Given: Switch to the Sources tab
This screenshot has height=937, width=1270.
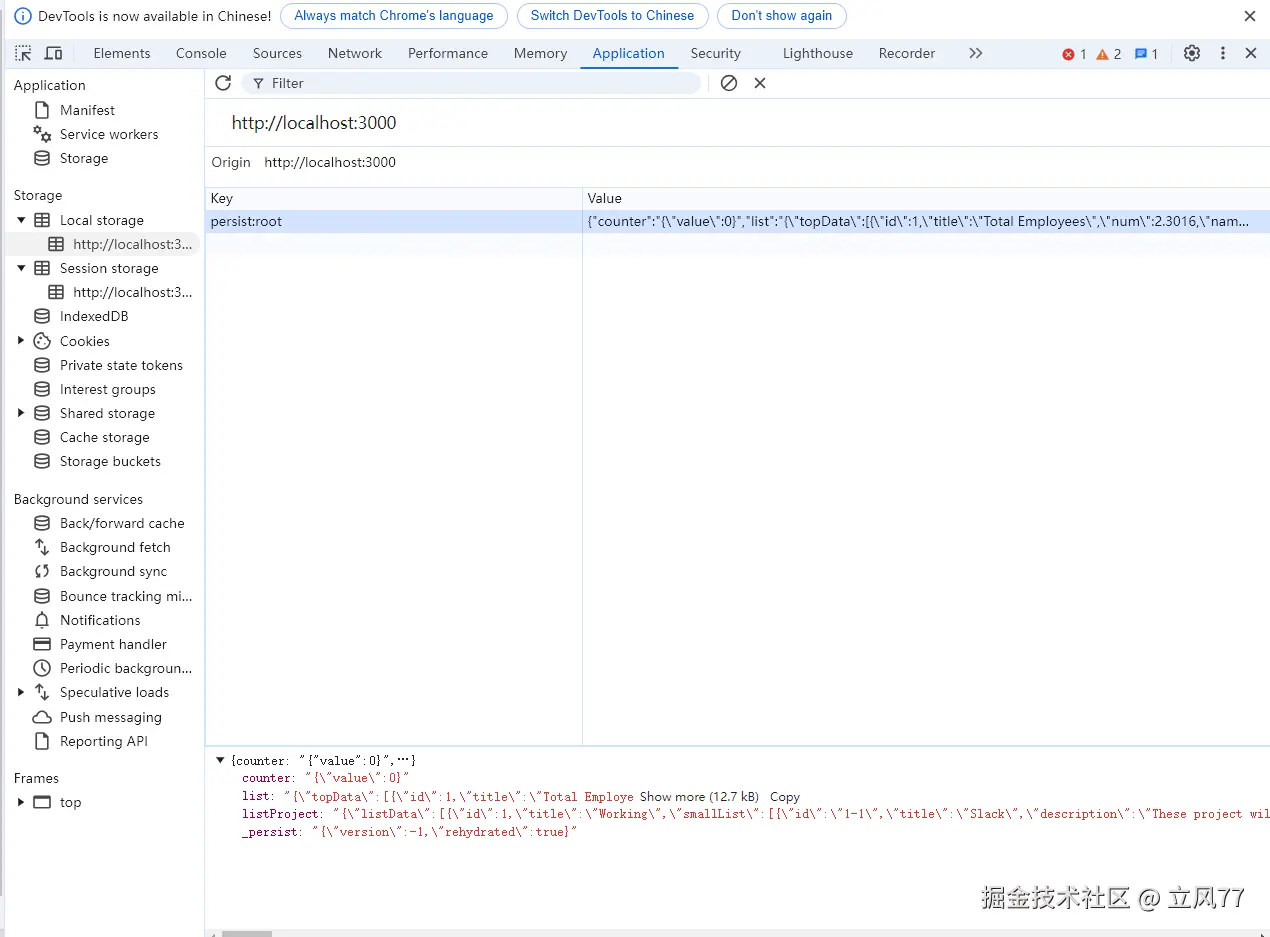Looking at the screenshot, I should click(x=277, y=53).
